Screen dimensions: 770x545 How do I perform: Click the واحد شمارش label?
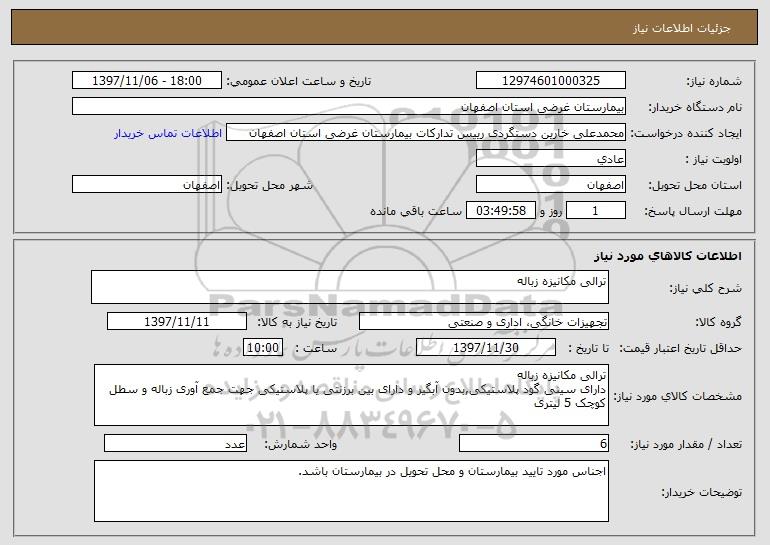301,444
